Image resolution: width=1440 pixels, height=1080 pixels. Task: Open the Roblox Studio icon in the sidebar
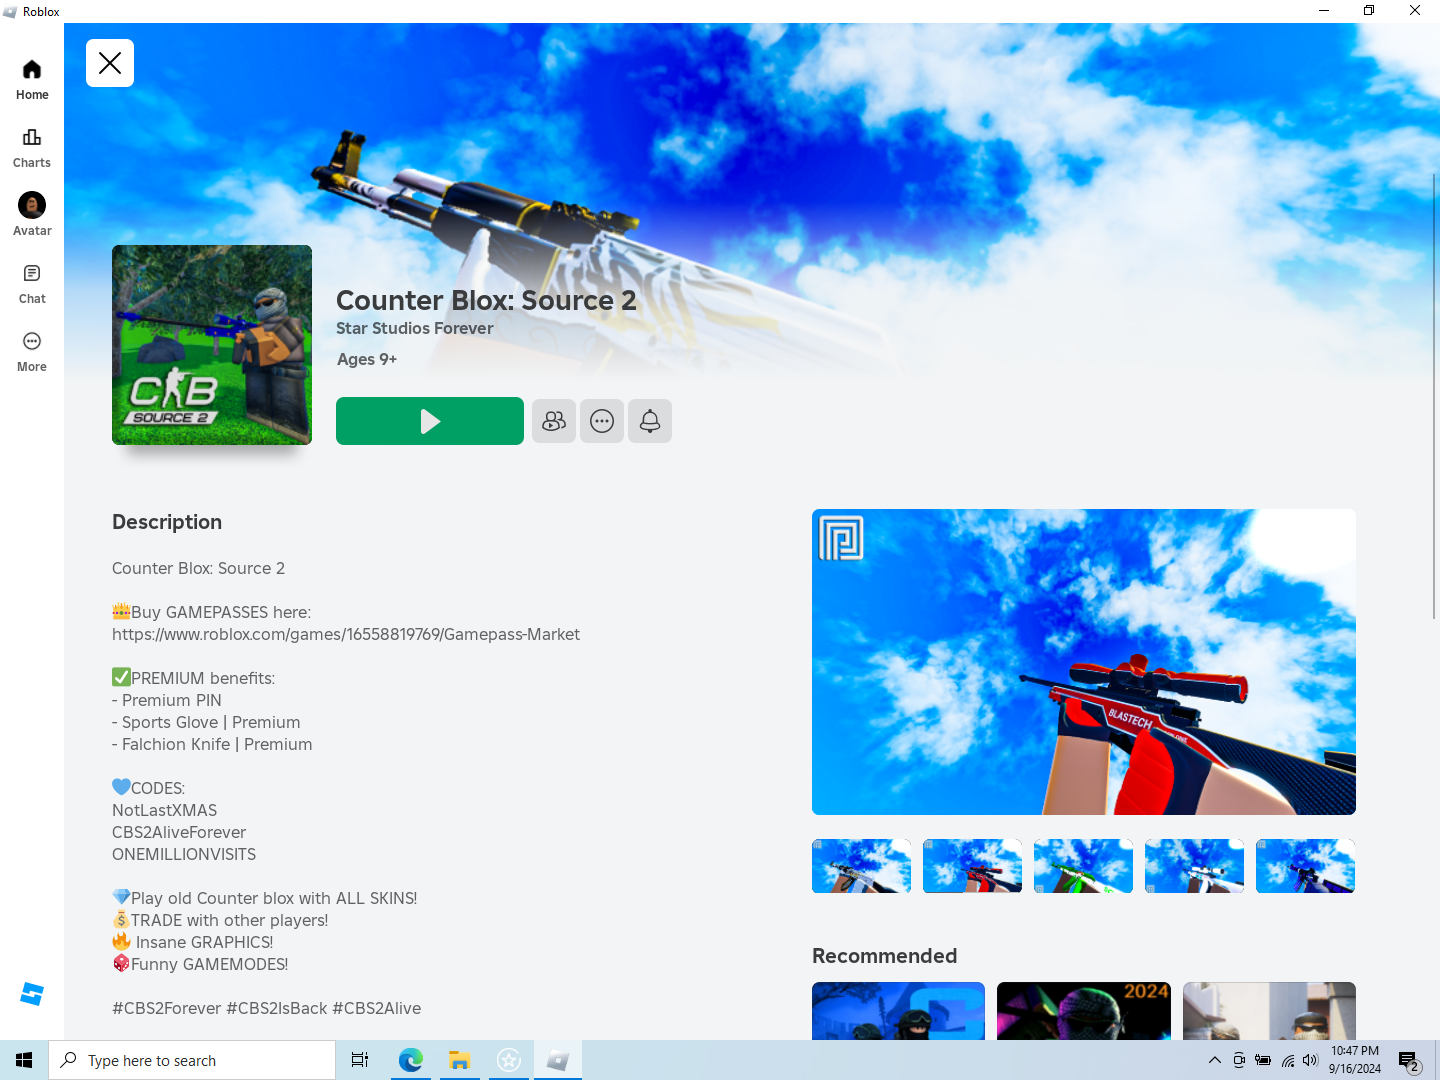pyautogui.click(x=32, y=994)
